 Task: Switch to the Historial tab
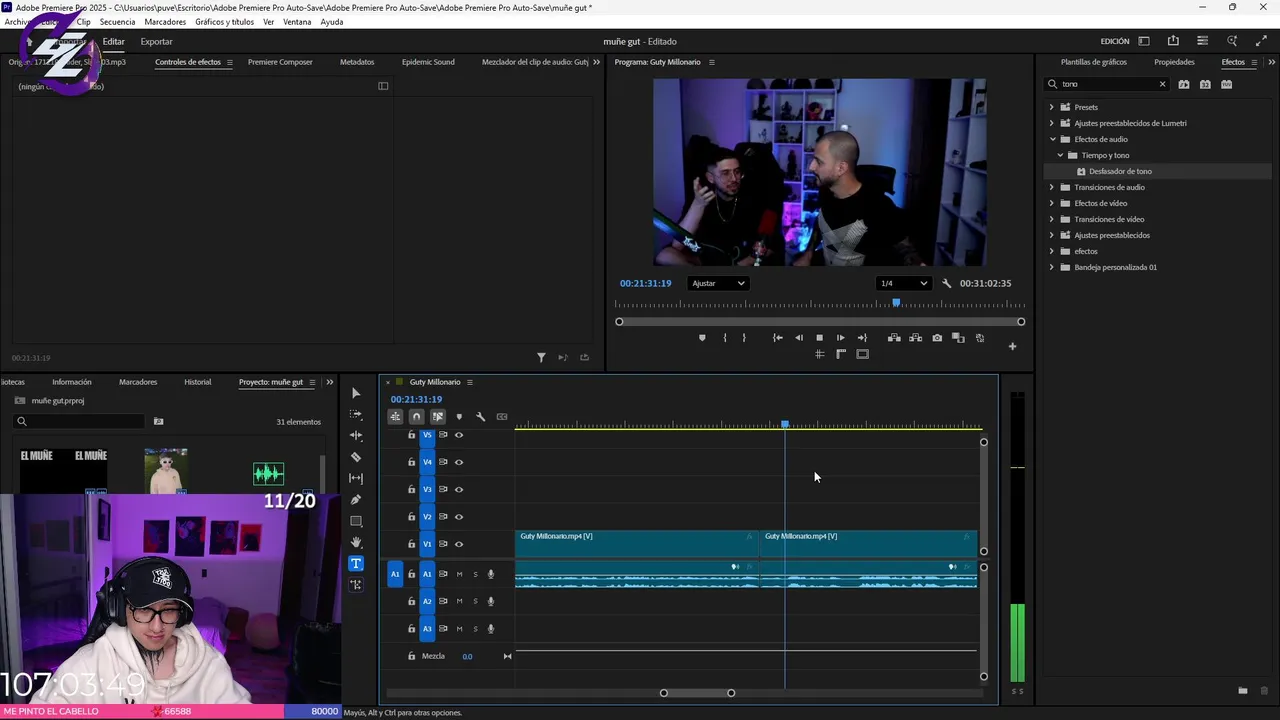pos(198,382)
